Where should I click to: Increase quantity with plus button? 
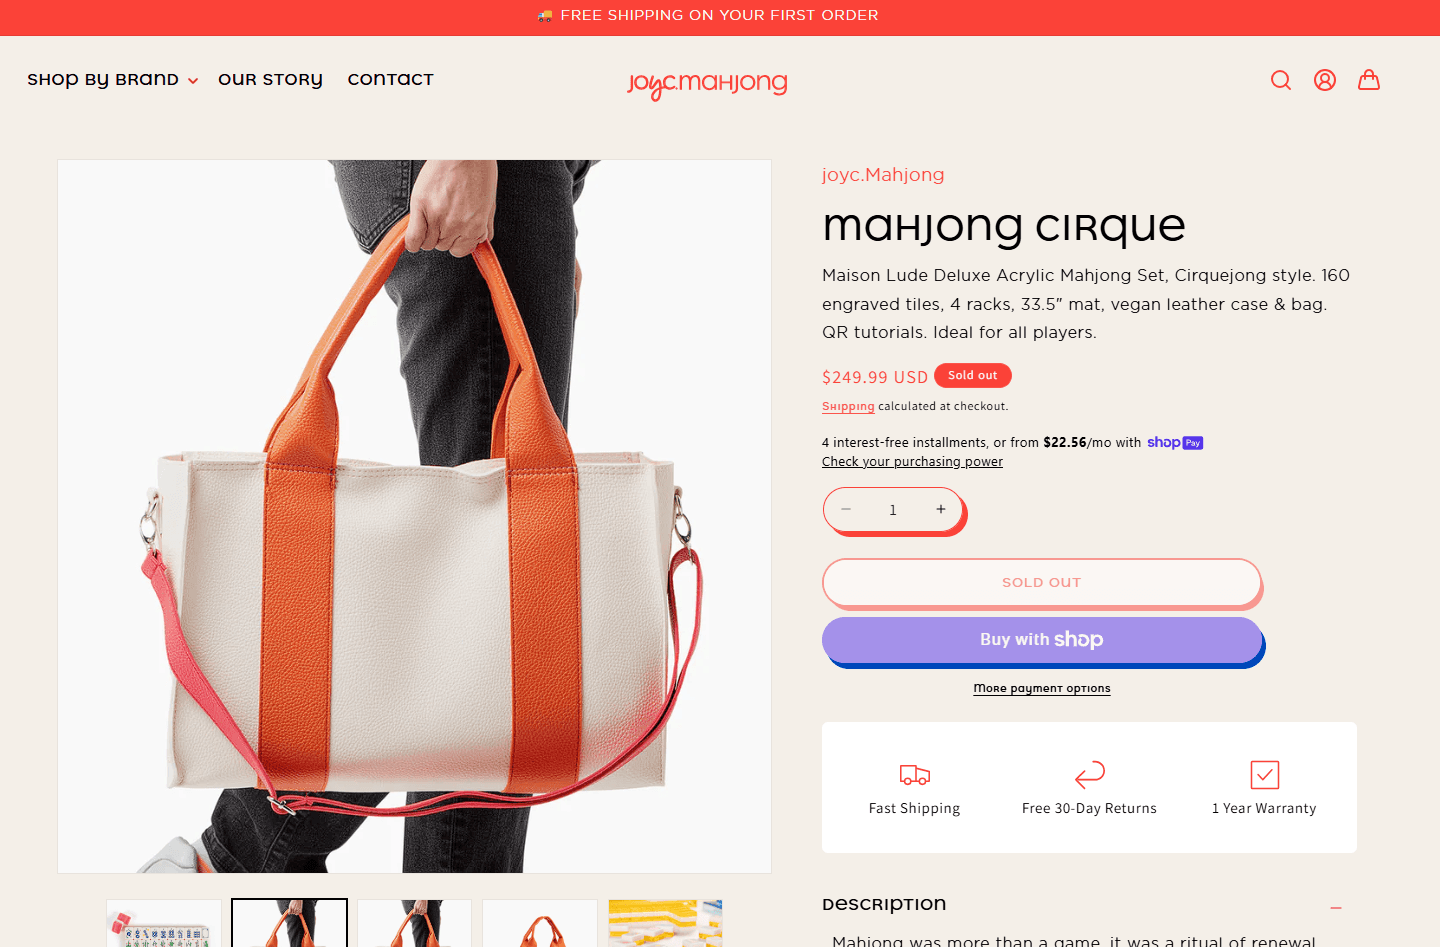point(941,510)
